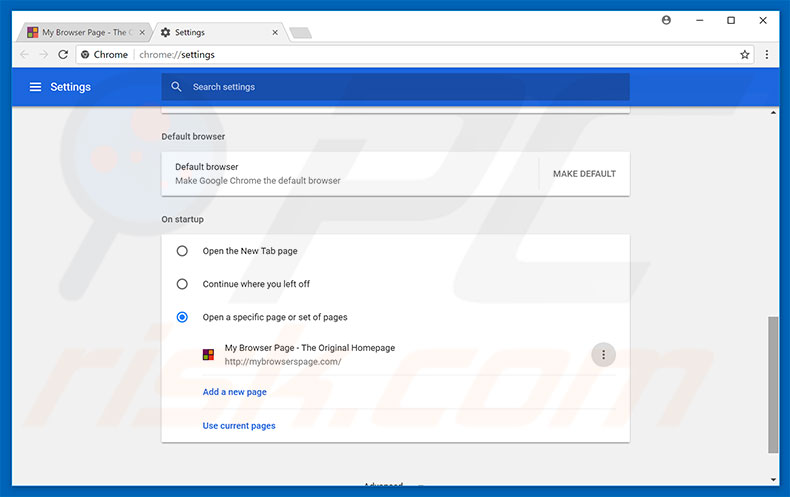Go back with the back arrow
This screenshot has width=790, height=497.
tap(25, 54)
